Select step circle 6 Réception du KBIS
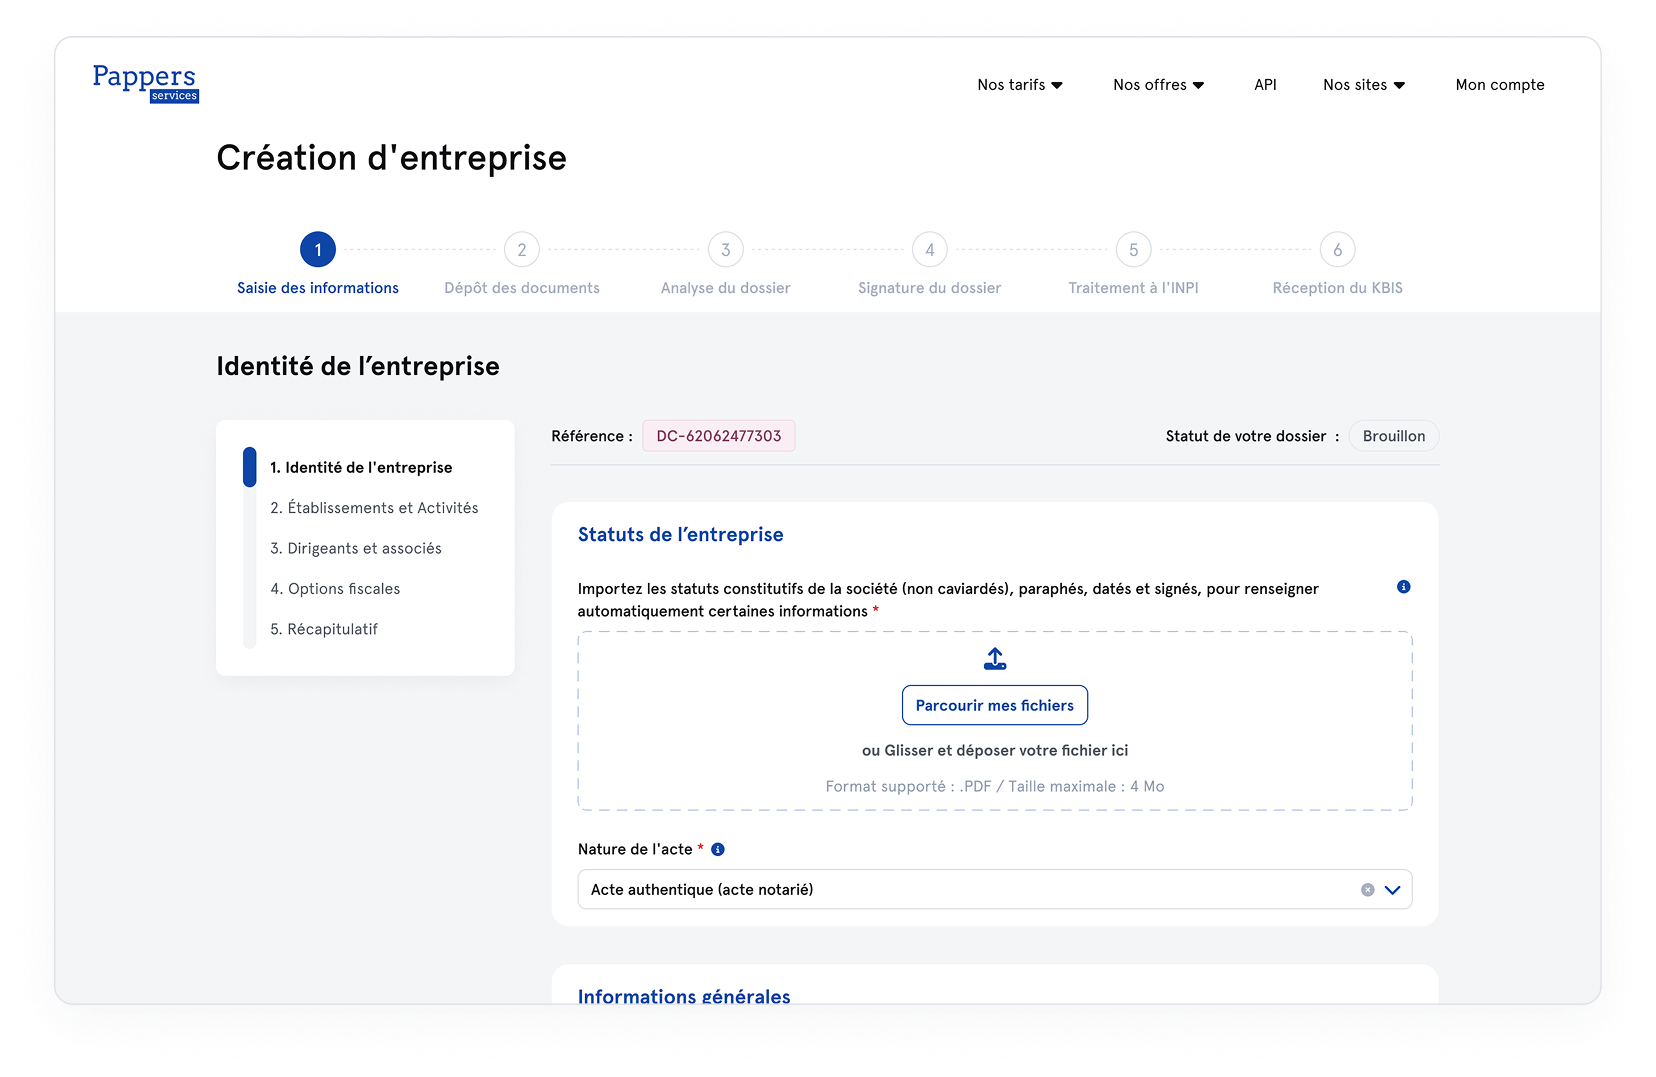 click(1337, 249)
